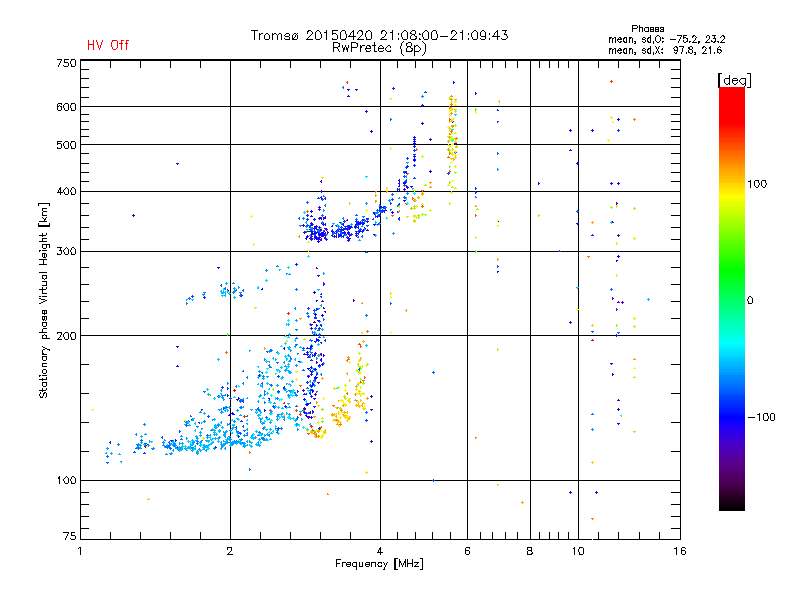Image resolution: width=800 pixels, height=600 pixels.
Task: Click the y-axis tick label '750'
Action: [66, 63]
